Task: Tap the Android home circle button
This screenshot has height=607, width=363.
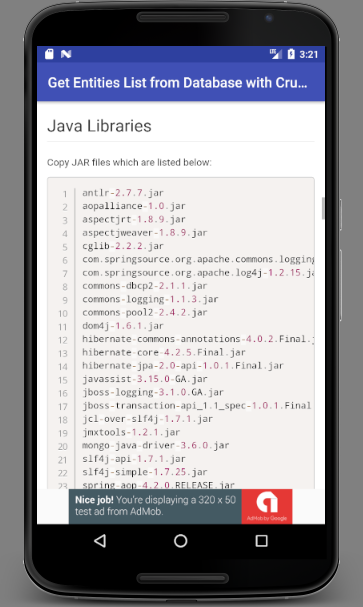Action: [180, 540]
